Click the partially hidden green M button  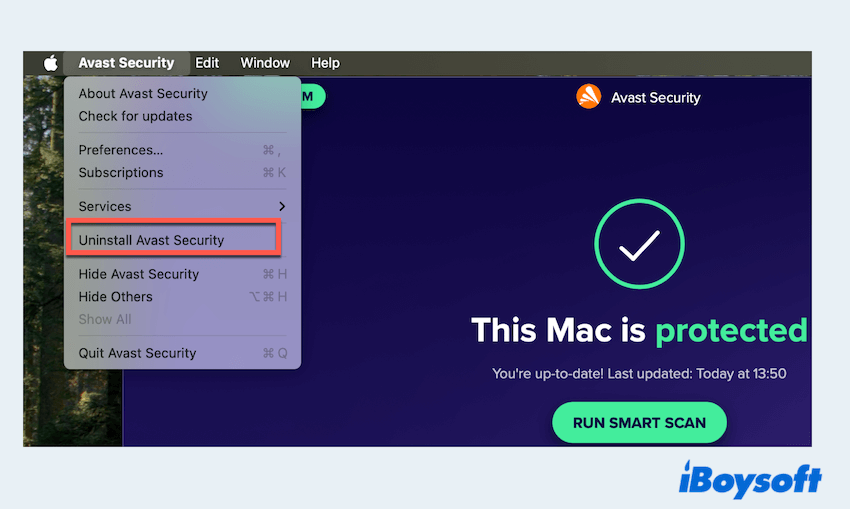(313, 96)
